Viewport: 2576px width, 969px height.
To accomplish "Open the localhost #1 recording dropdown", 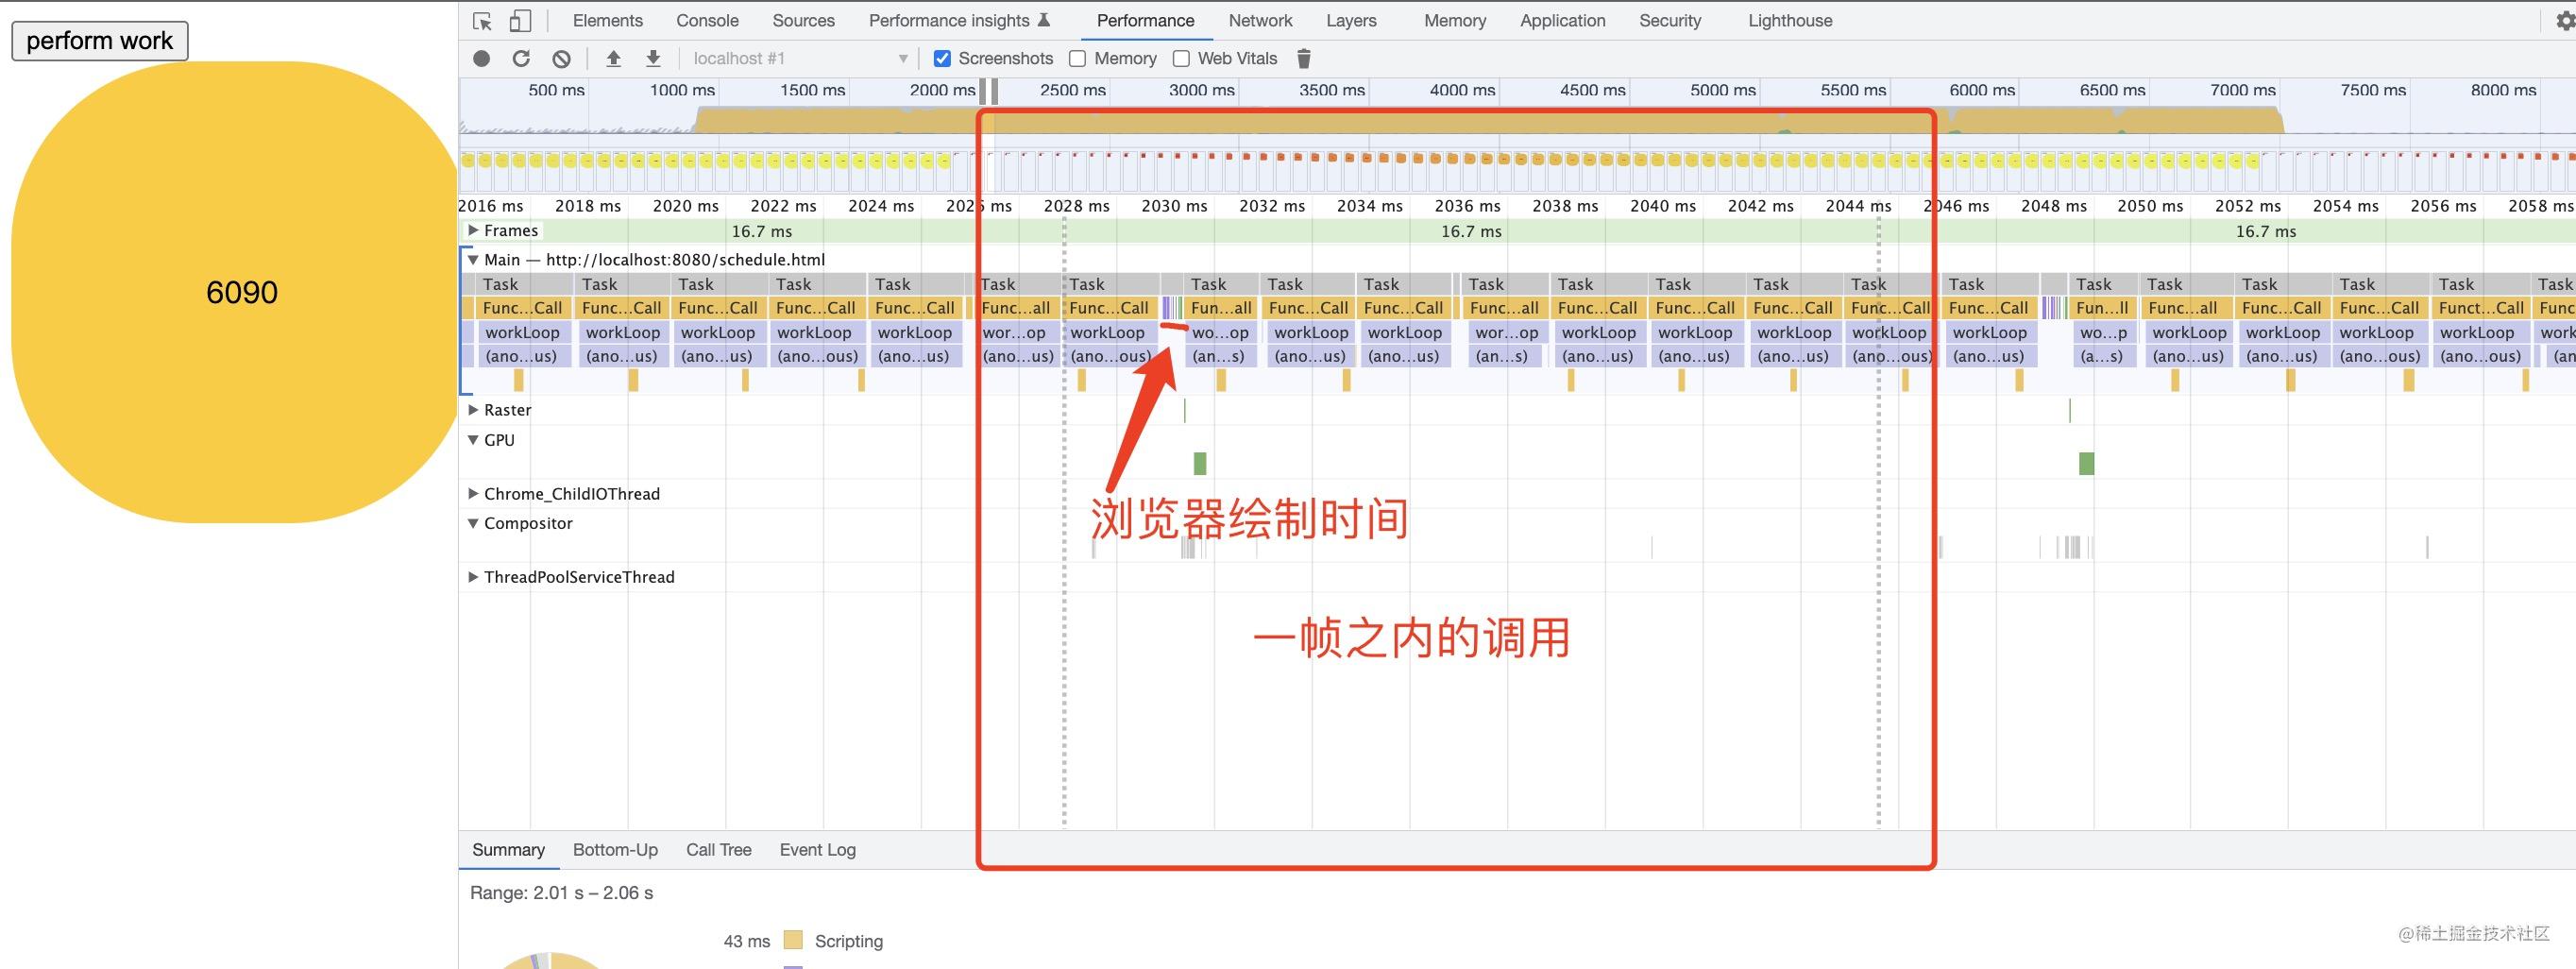I will coord(800,59).
